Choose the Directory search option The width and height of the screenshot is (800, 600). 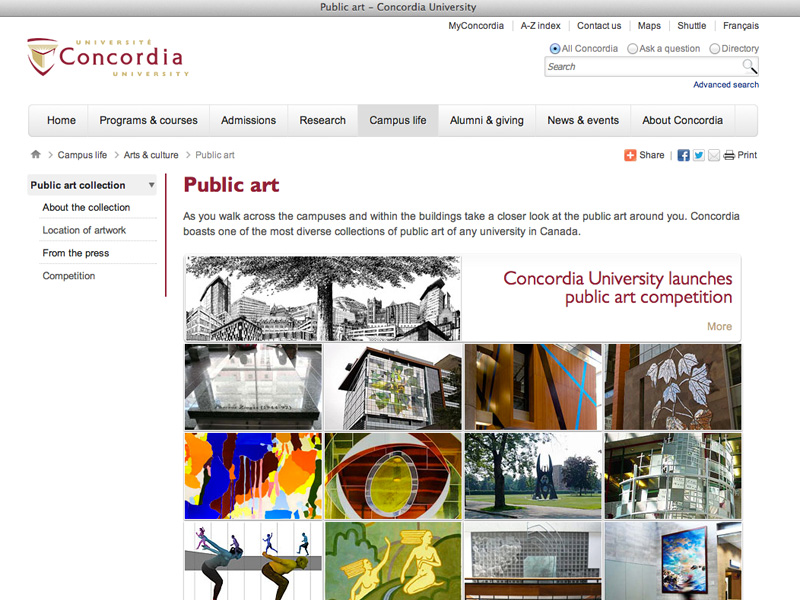[715, 48]
